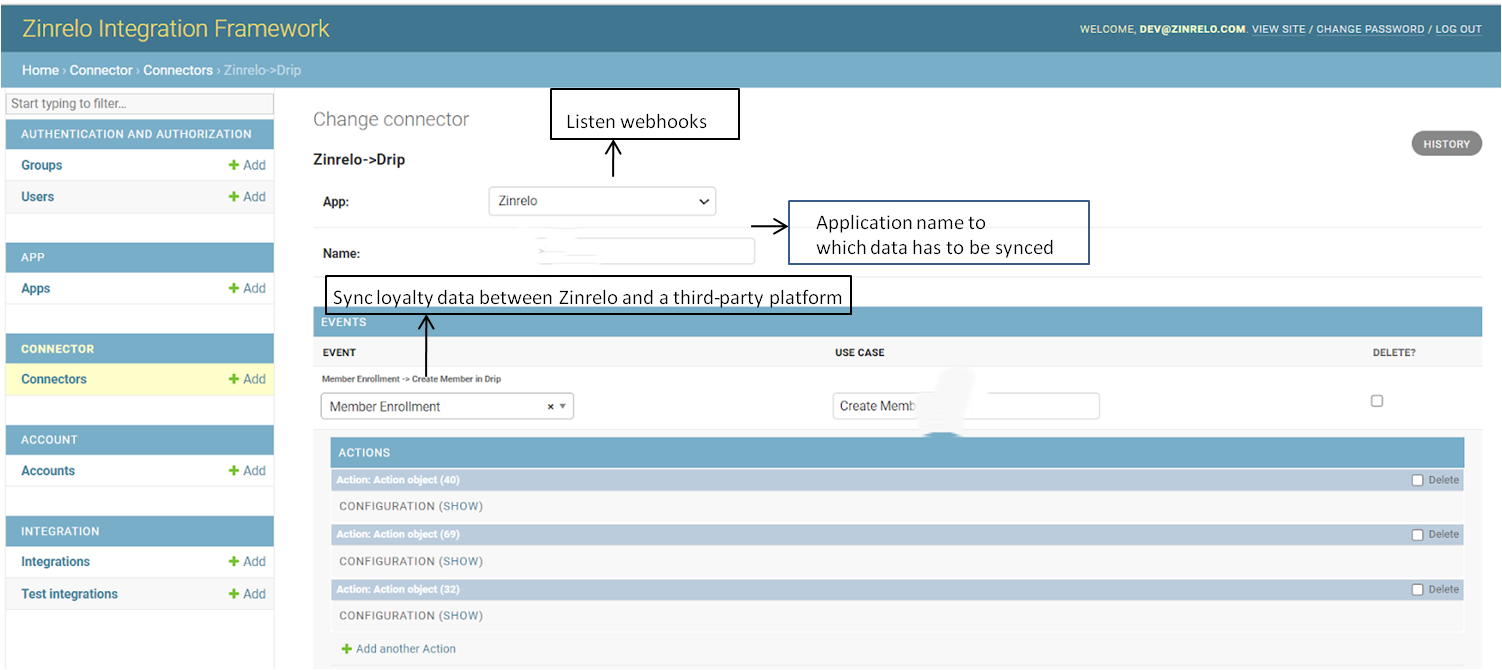Click the HISTORY button
Screen dimensions: 1502x670
pos(1446,144)
